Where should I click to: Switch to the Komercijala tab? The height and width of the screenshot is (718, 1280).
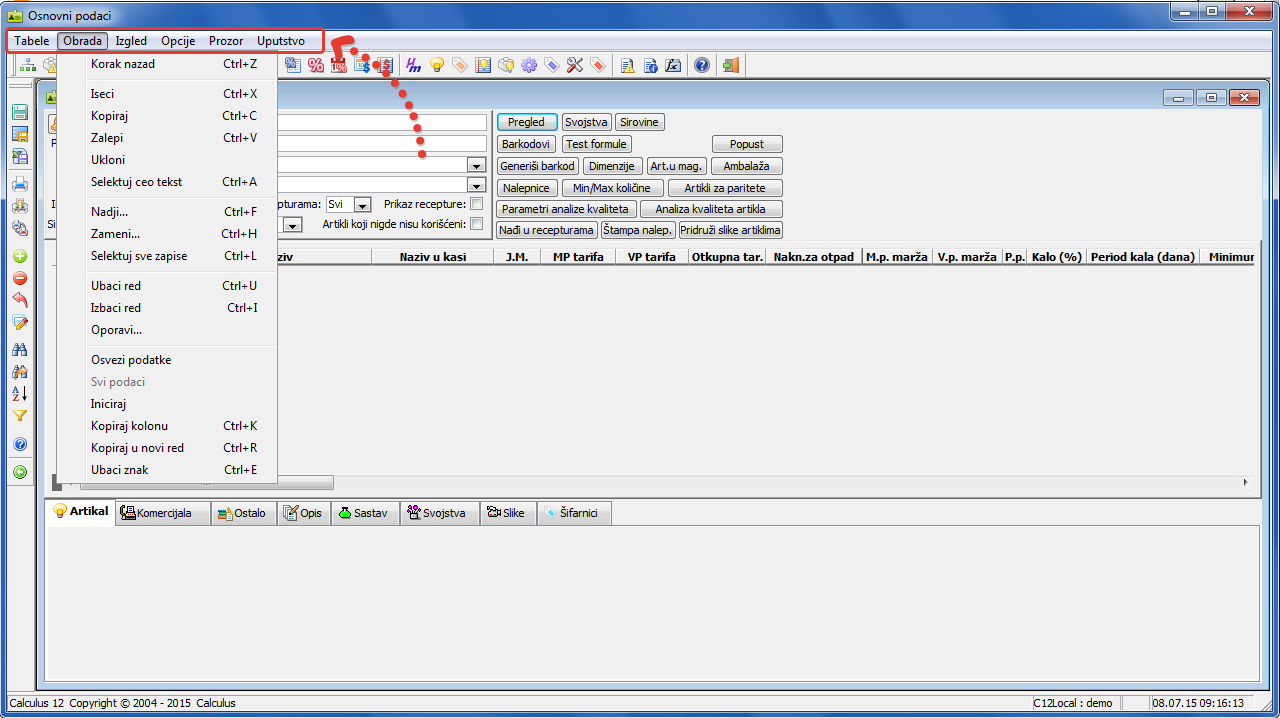(164, 513)
